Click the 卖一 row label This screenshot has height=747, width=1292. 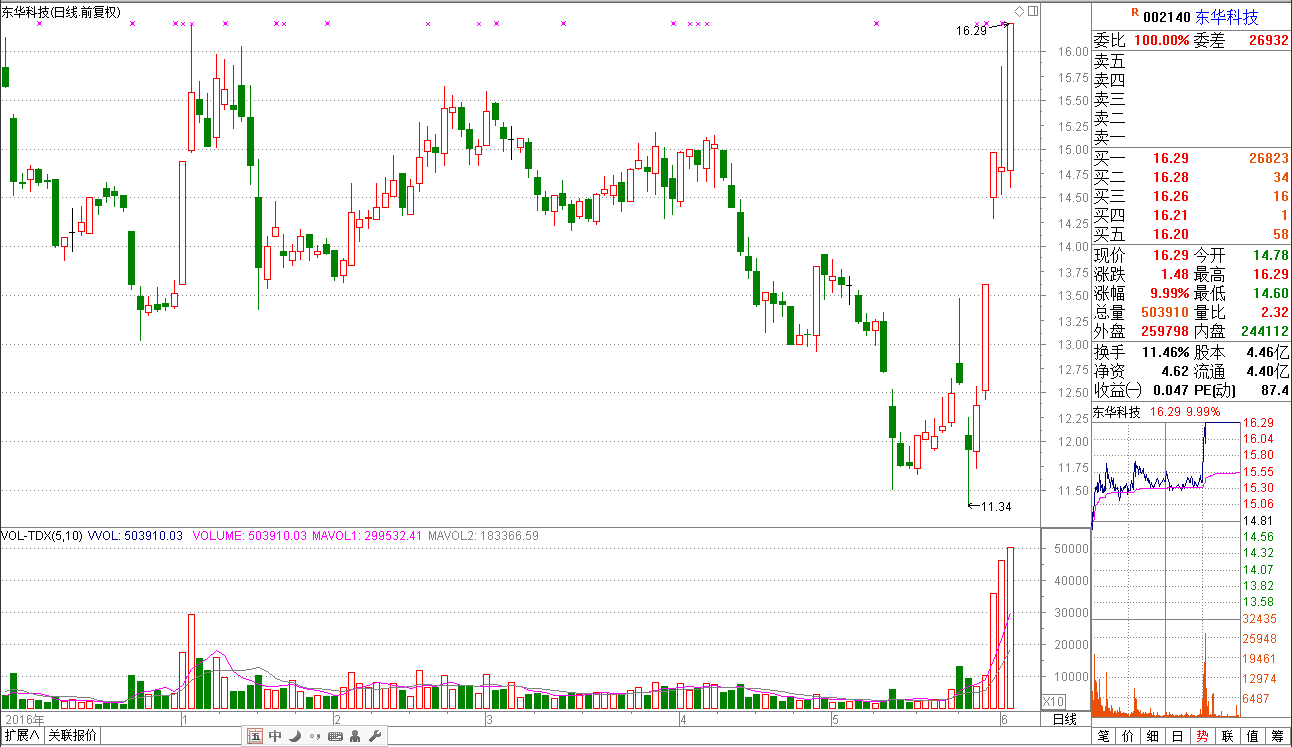(1110, 138)
